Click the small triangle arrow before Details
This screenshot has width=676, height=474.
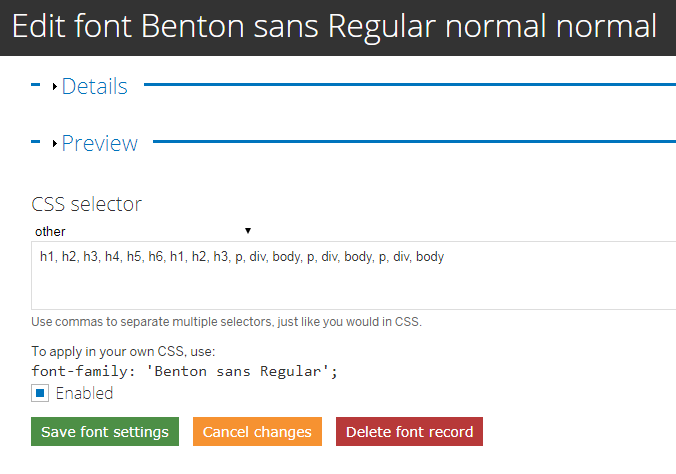click(55, 87)
